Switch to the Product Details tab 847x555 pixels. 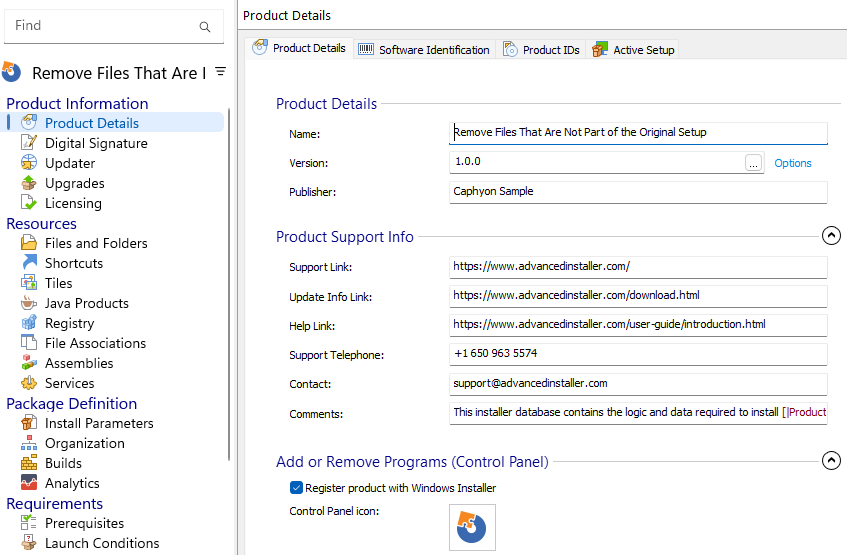(x=299, y=48)
